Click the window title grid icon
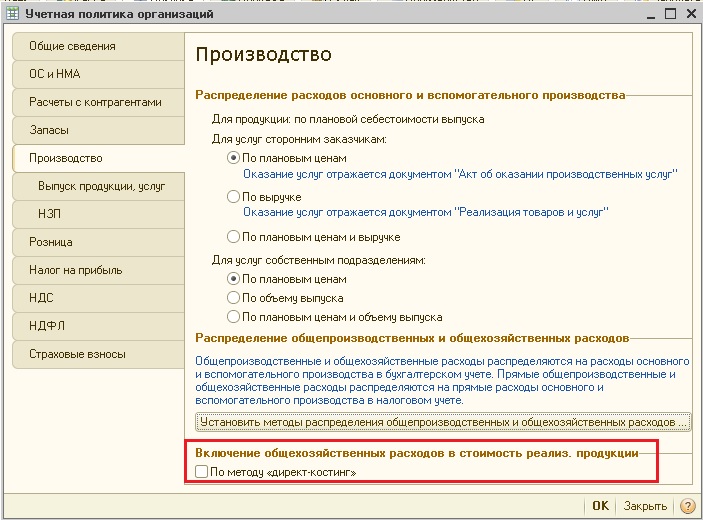703x520 pixels. coord(13,14)
